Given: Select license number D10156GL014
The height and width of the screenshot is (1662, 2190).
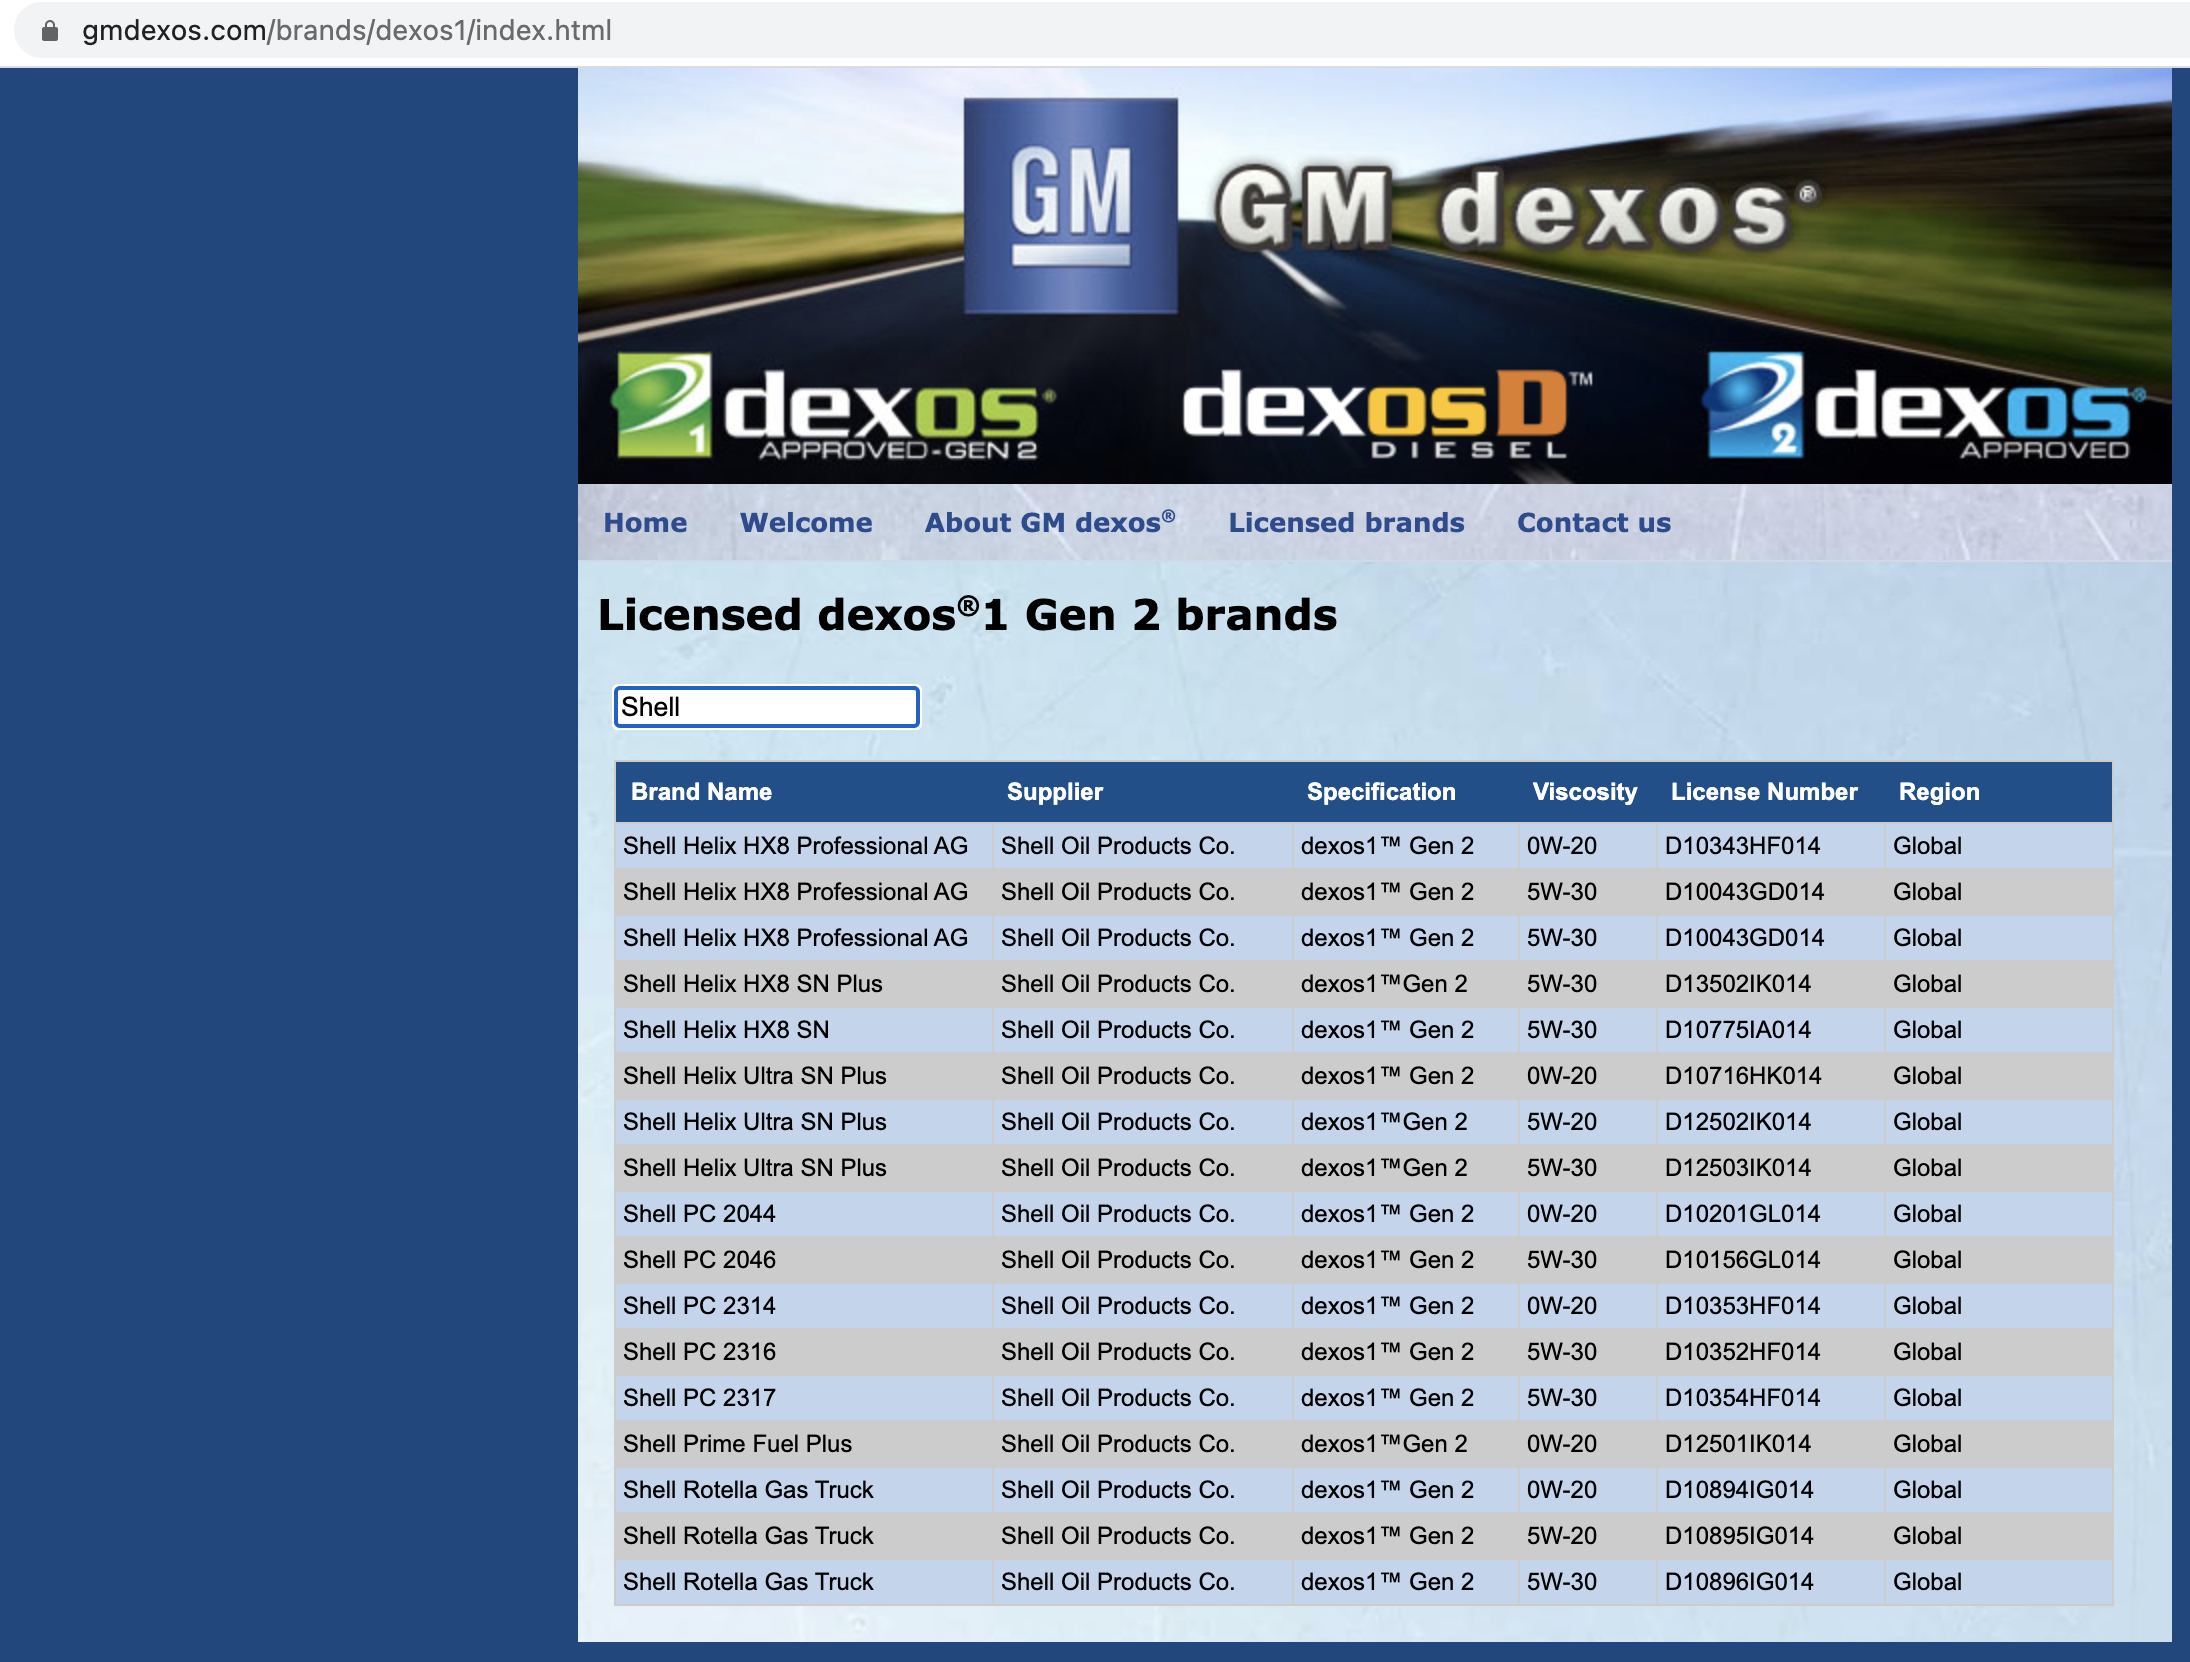Looking at the screenshot, I should (1742, 1260).
